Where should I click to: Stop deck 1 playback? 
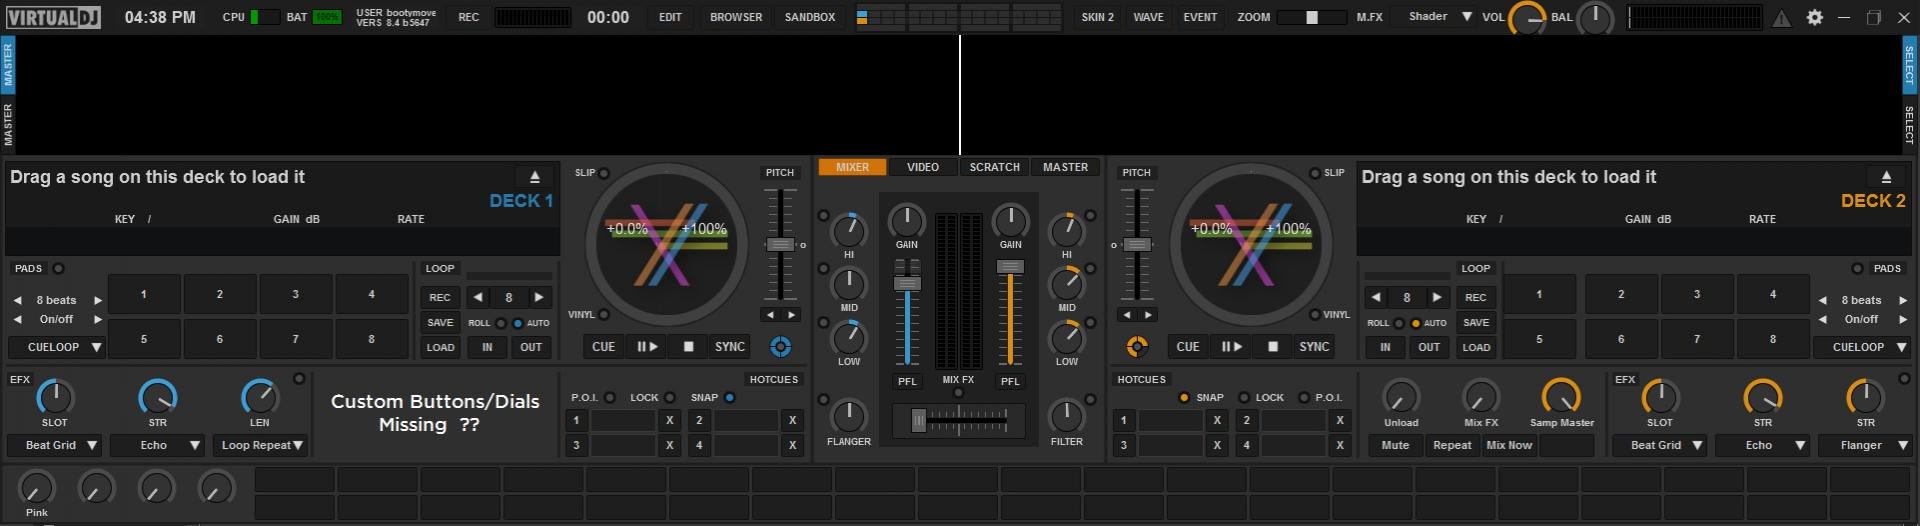688,347
